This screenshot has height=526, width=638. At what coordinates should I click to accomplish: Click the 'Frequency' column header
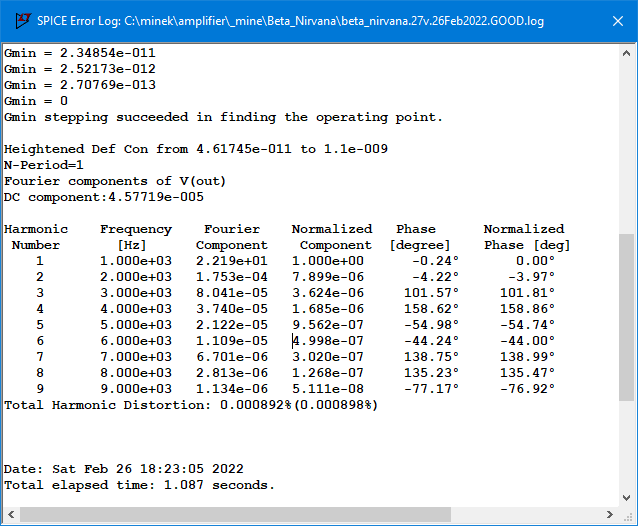[136, 229]
